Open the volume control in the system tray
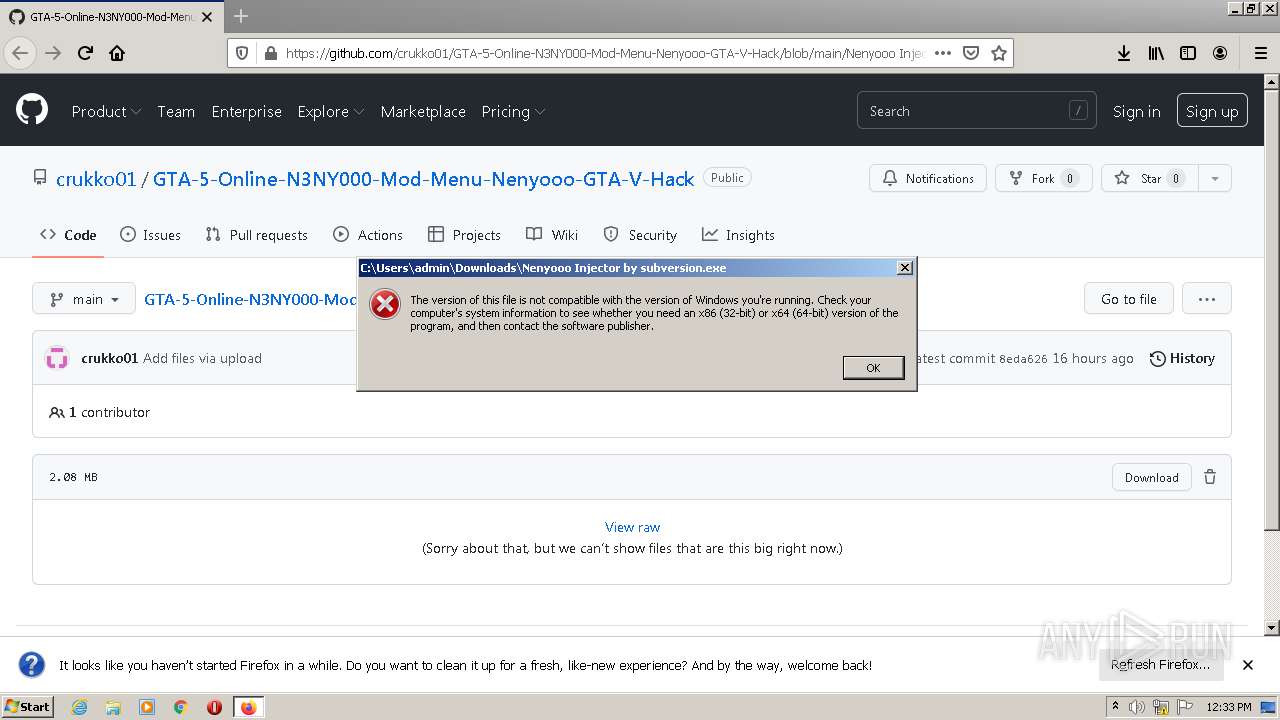1280x720 pixels. click(1136, 707)
